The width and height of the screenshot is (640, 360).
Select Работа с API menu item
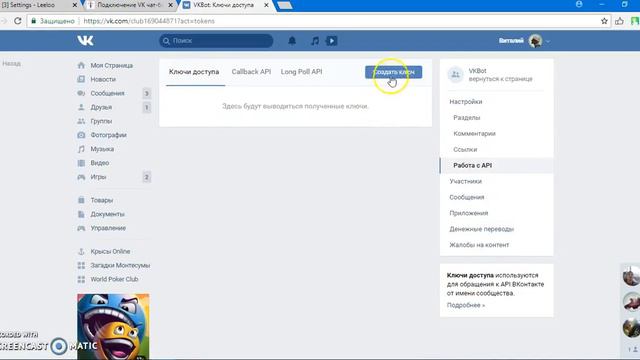[496, 165]
